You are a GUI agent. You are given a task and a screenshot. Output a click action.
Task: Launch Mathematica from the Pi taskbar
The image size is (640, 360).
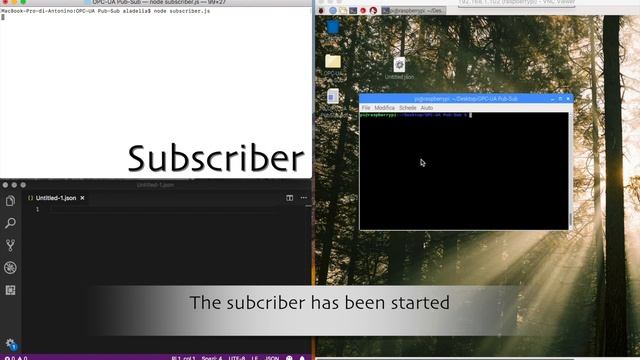pyautogui.click(x=363, y=10)
